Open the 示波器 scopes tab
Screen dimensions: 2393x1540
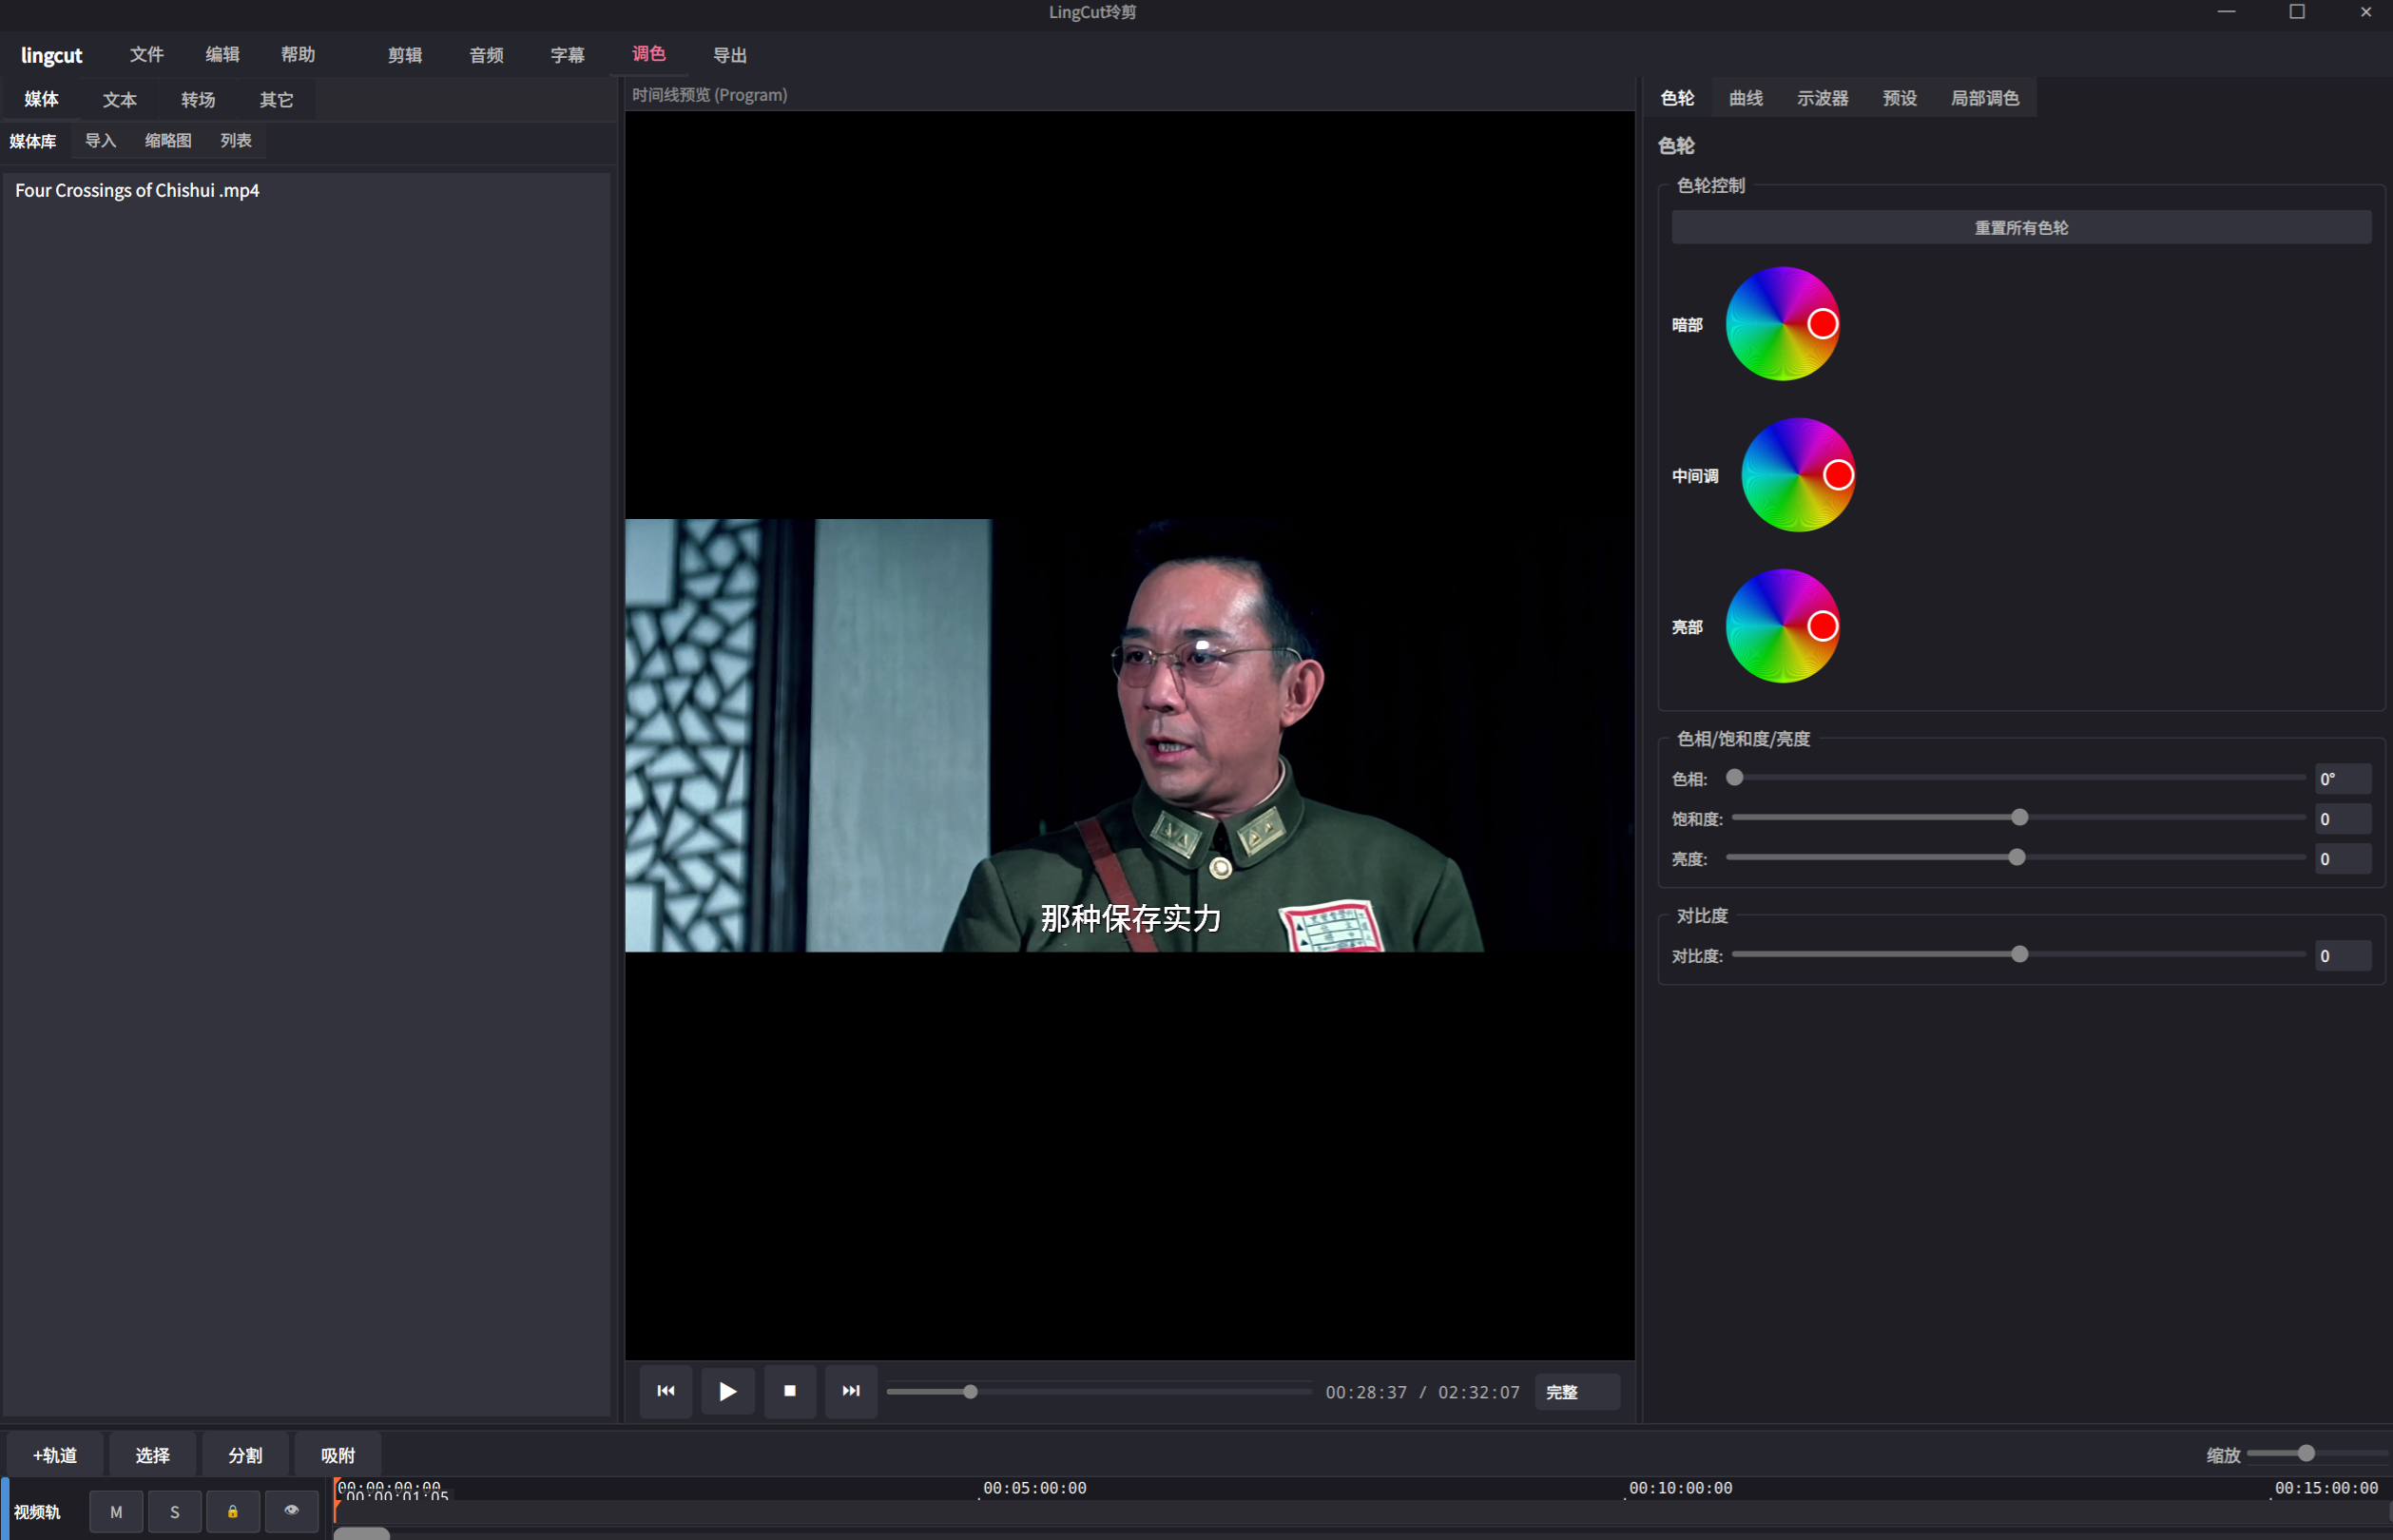(x=1822, y=98)
